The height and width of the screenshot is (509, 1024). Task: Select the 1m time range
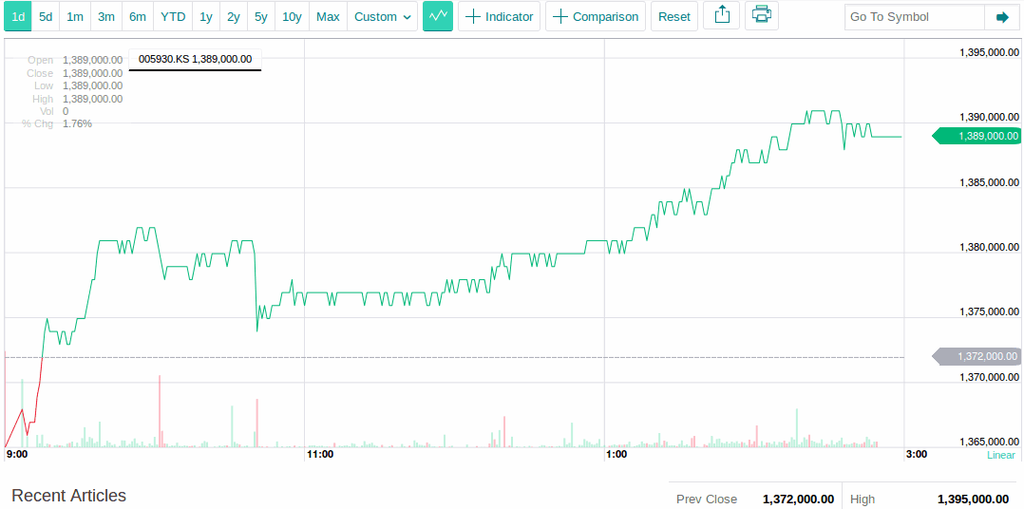pos(75,16)
